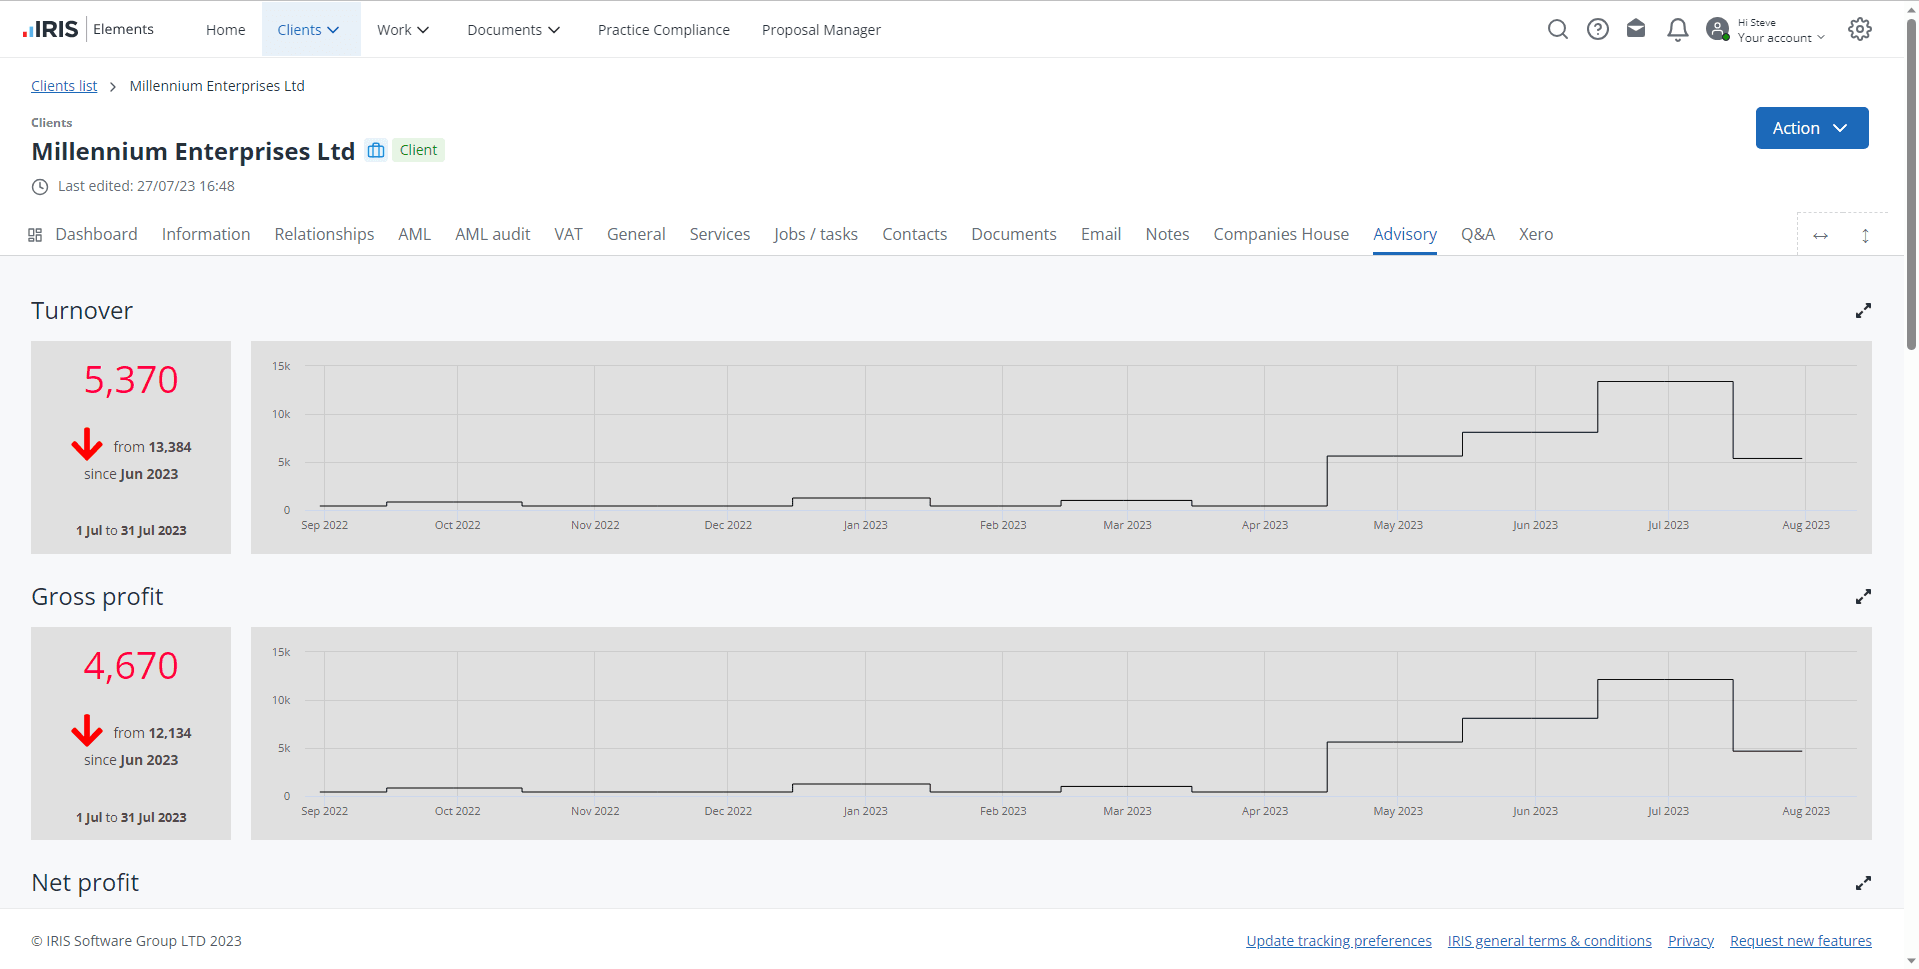Switch to the Email tab
The width and height of the screenshot is (1919, 969).
coord(1100,234)
